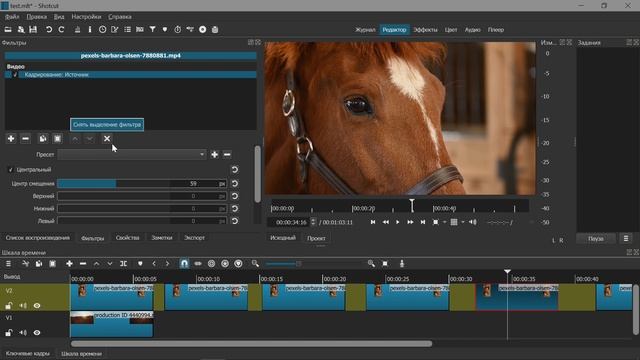Open the Пресет dropdown

point(131,154)
